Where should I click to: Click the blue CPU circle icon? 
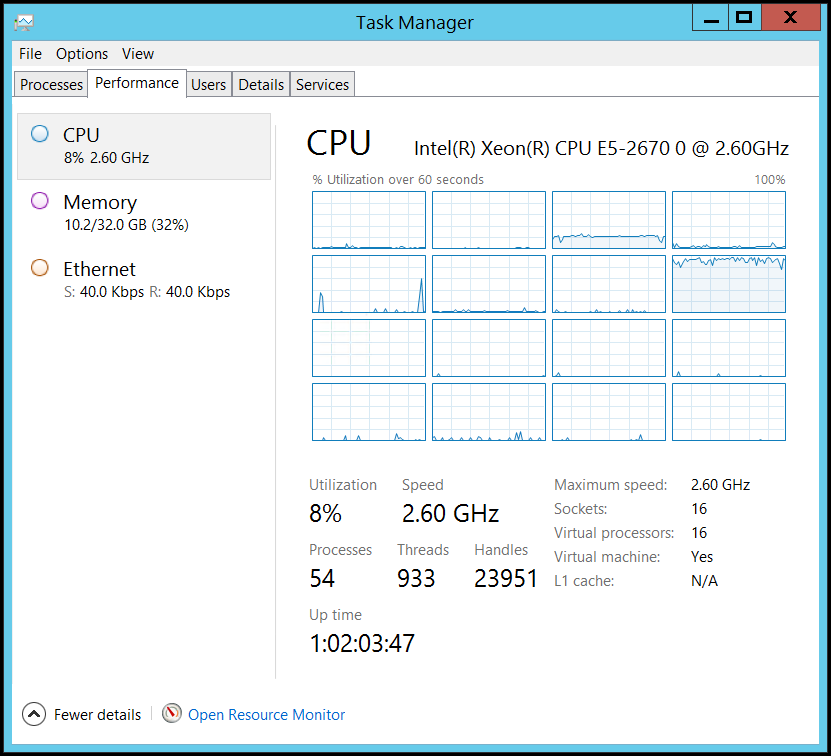point(40,134)
